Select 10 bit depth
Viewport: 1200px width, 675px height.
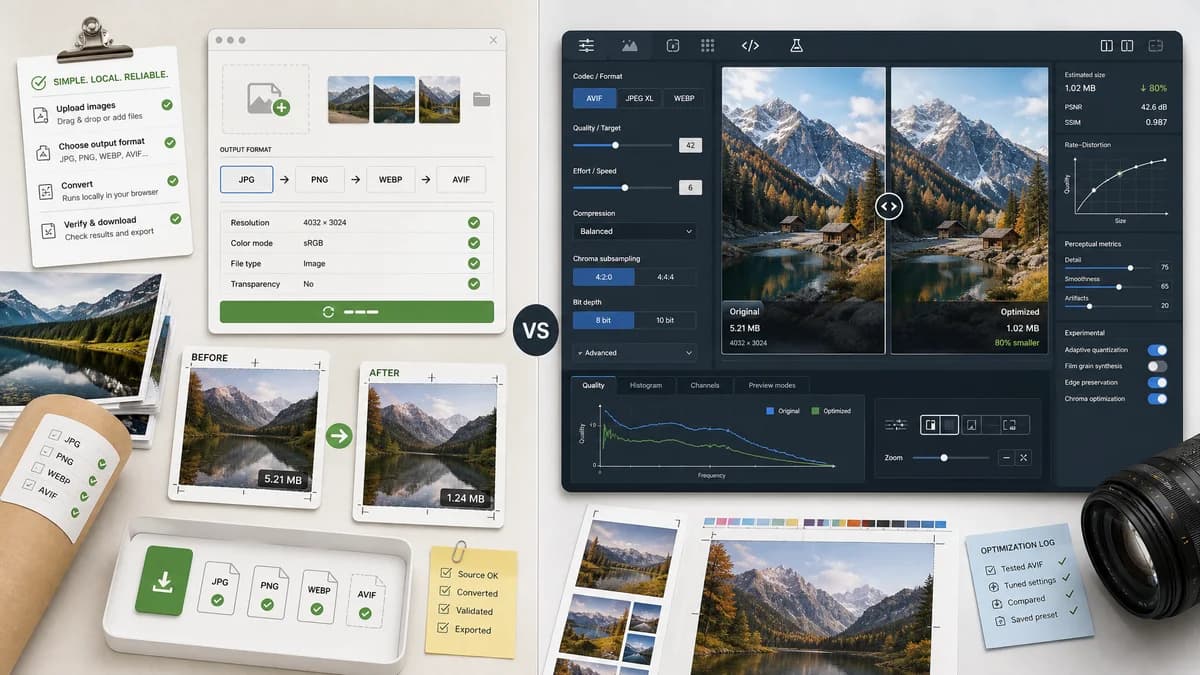[664, 320]
